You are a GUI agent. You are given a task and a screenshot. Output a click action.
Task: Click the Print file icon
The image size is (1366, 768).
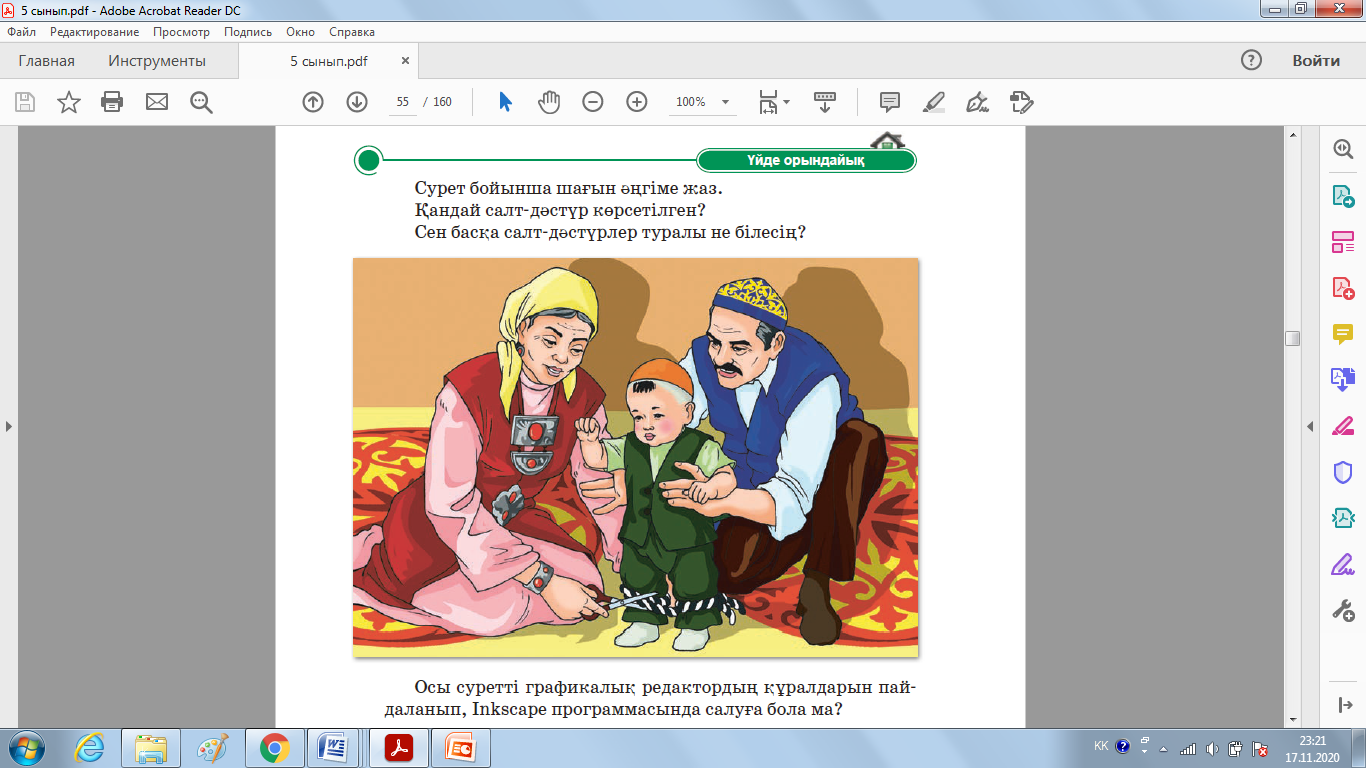(112, 102)
